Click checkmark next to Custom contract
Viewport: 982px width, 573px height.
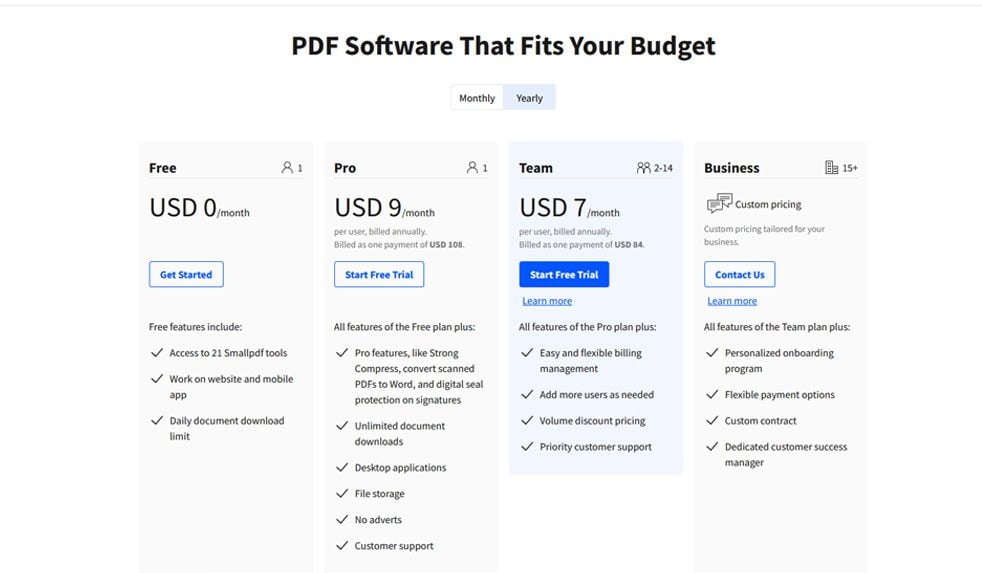click(712, 421)
